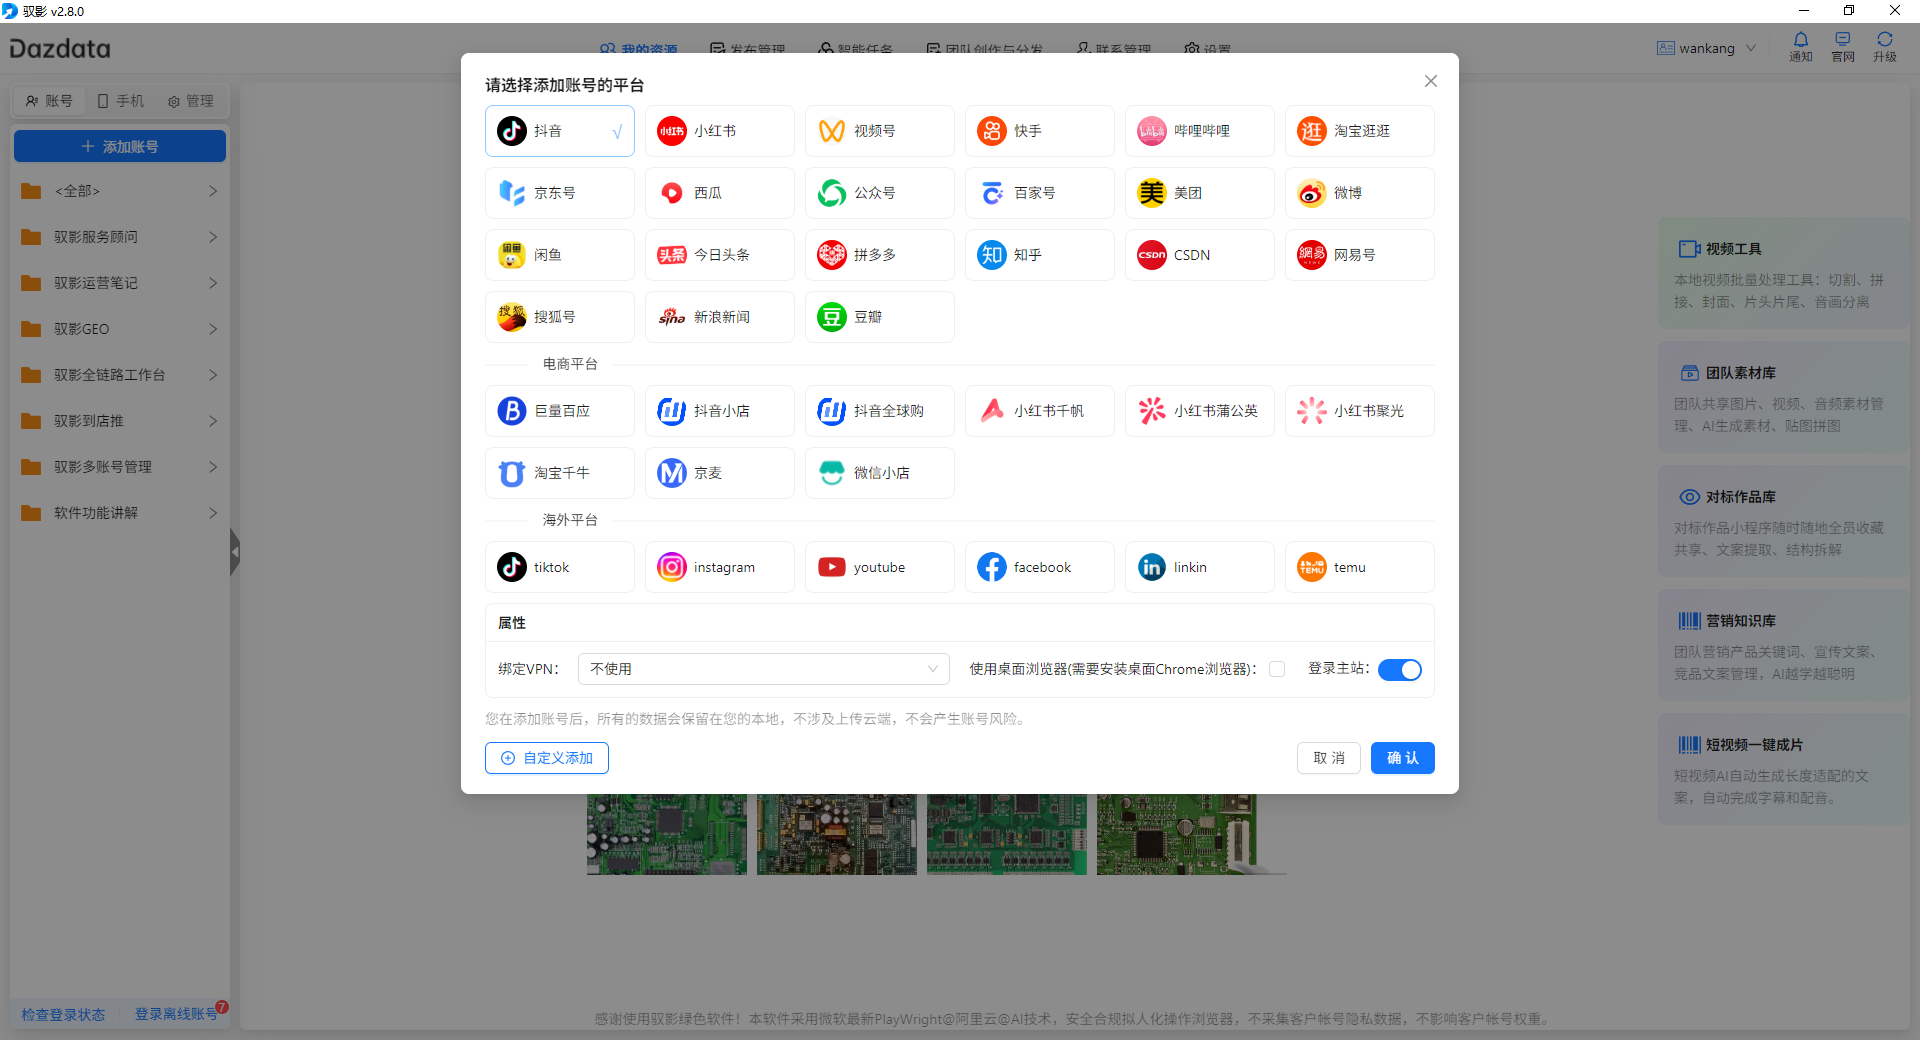Click the 升级 upgrade icon

click(1885, 47)
